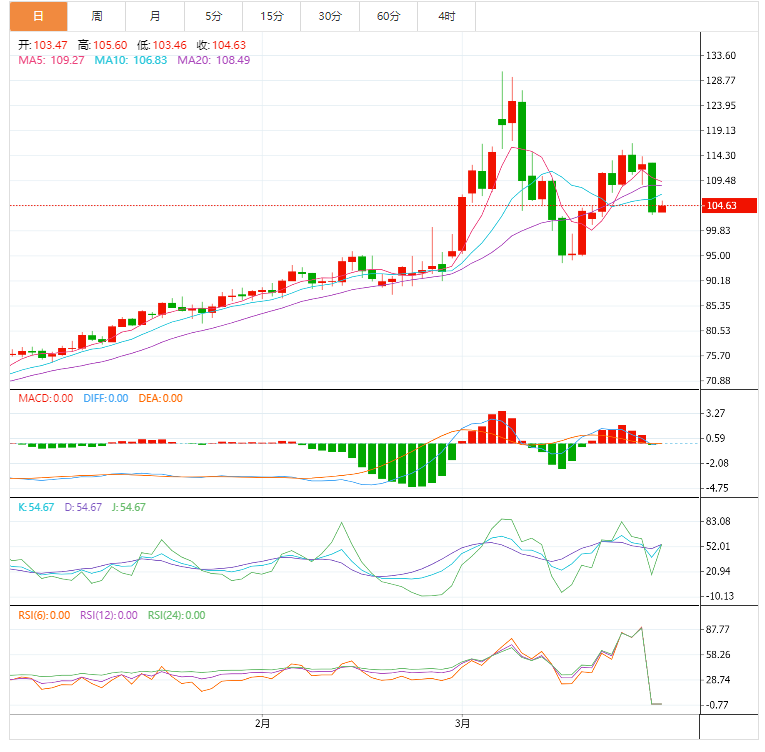Click the red 104.63 current price tag
Viewport: 765px width, 752px height.
pos(729,205)
